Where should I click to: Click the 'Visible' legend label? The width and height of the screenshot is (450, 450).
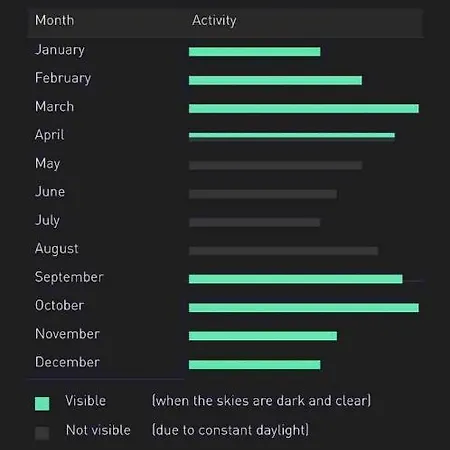(x=86, y=401)
